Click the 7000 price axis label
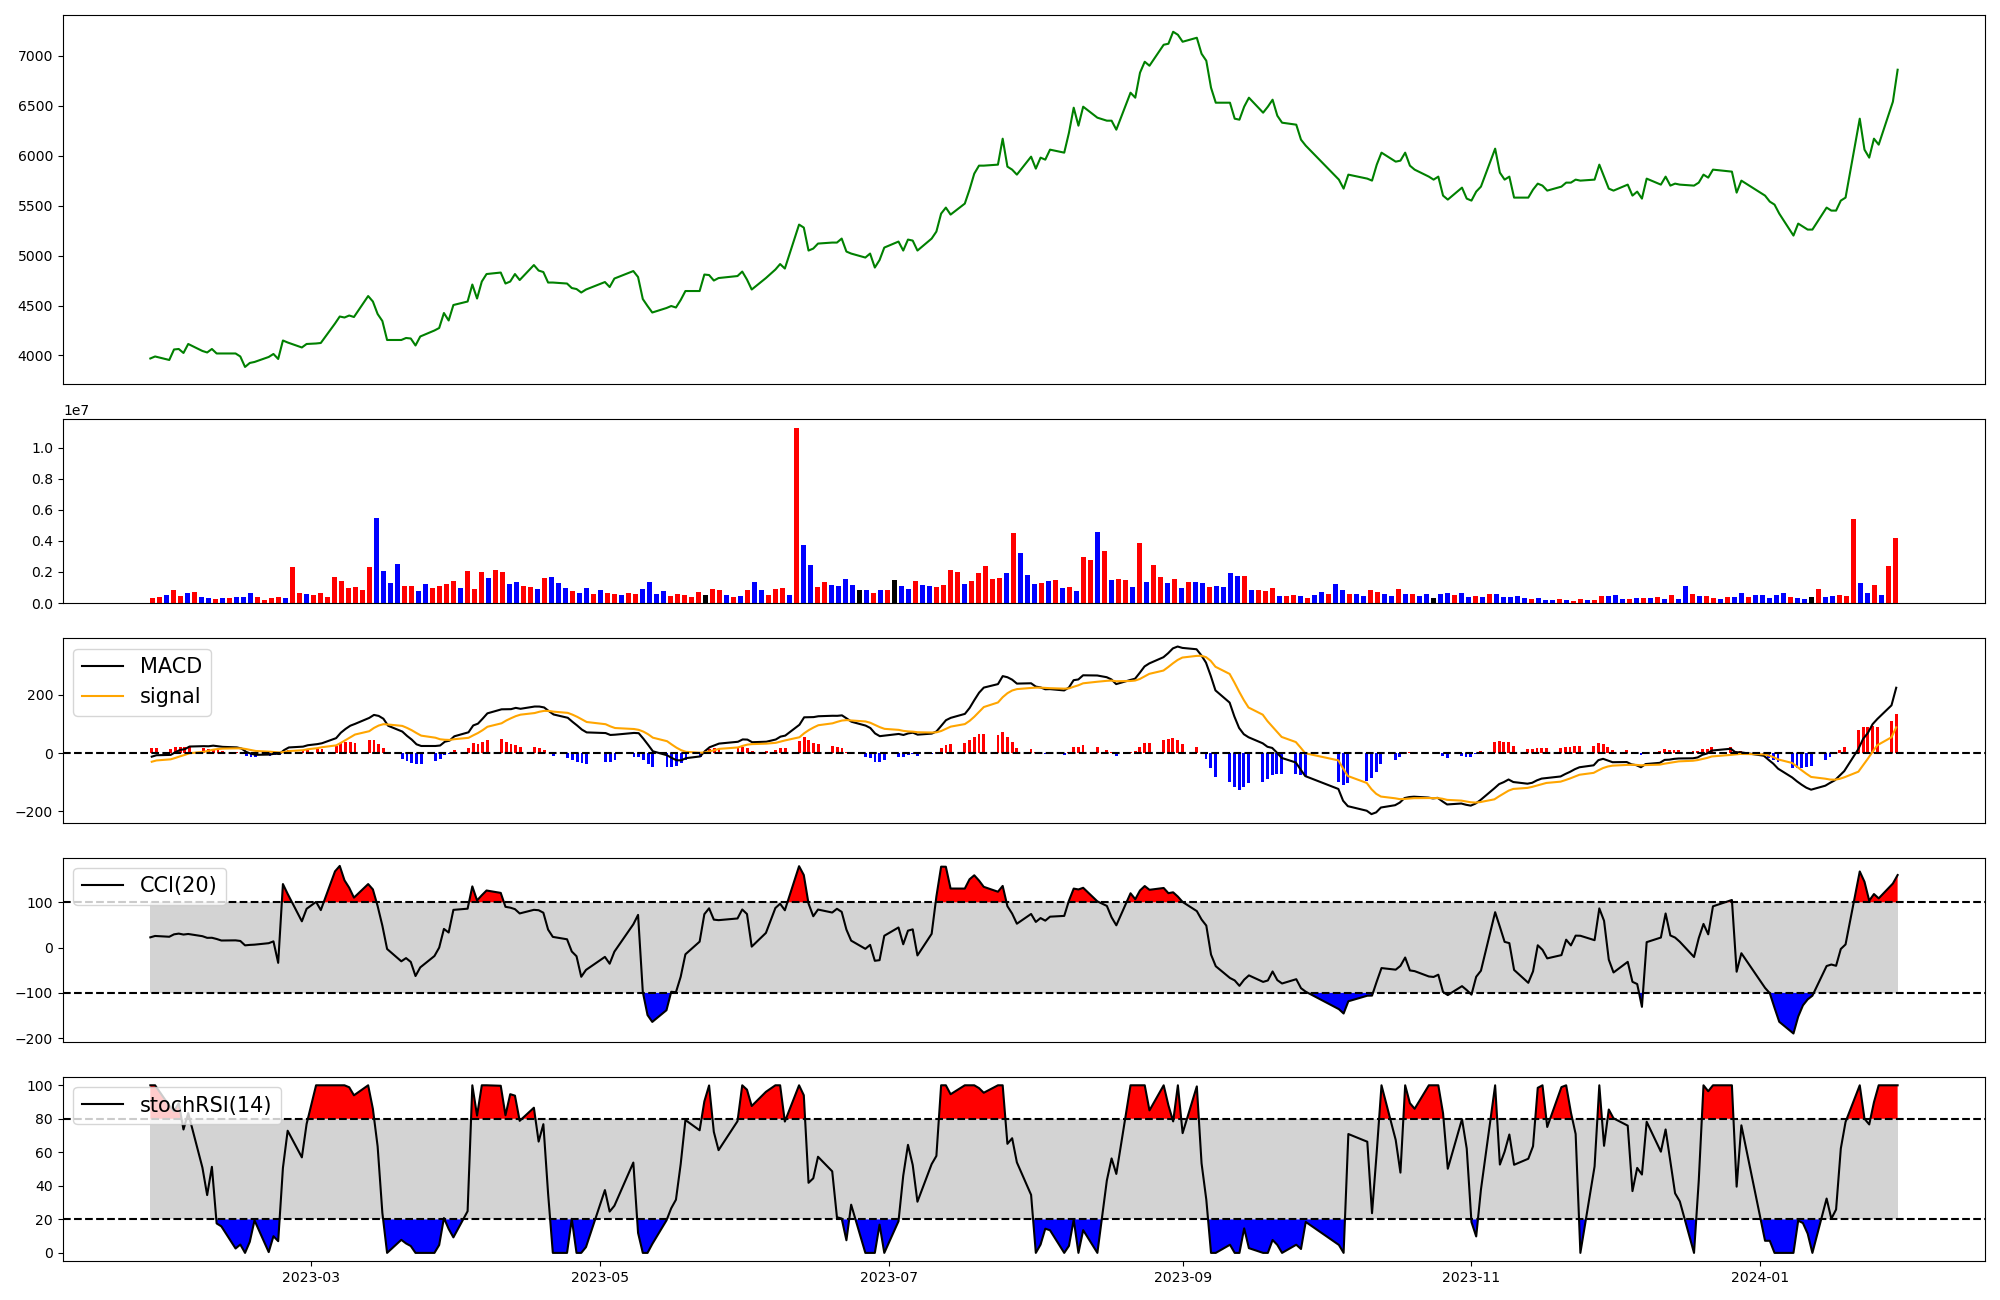Image resolution: width=2000 pixels, height=1300 pixels. pyautogui.click(x=35, y=56)
